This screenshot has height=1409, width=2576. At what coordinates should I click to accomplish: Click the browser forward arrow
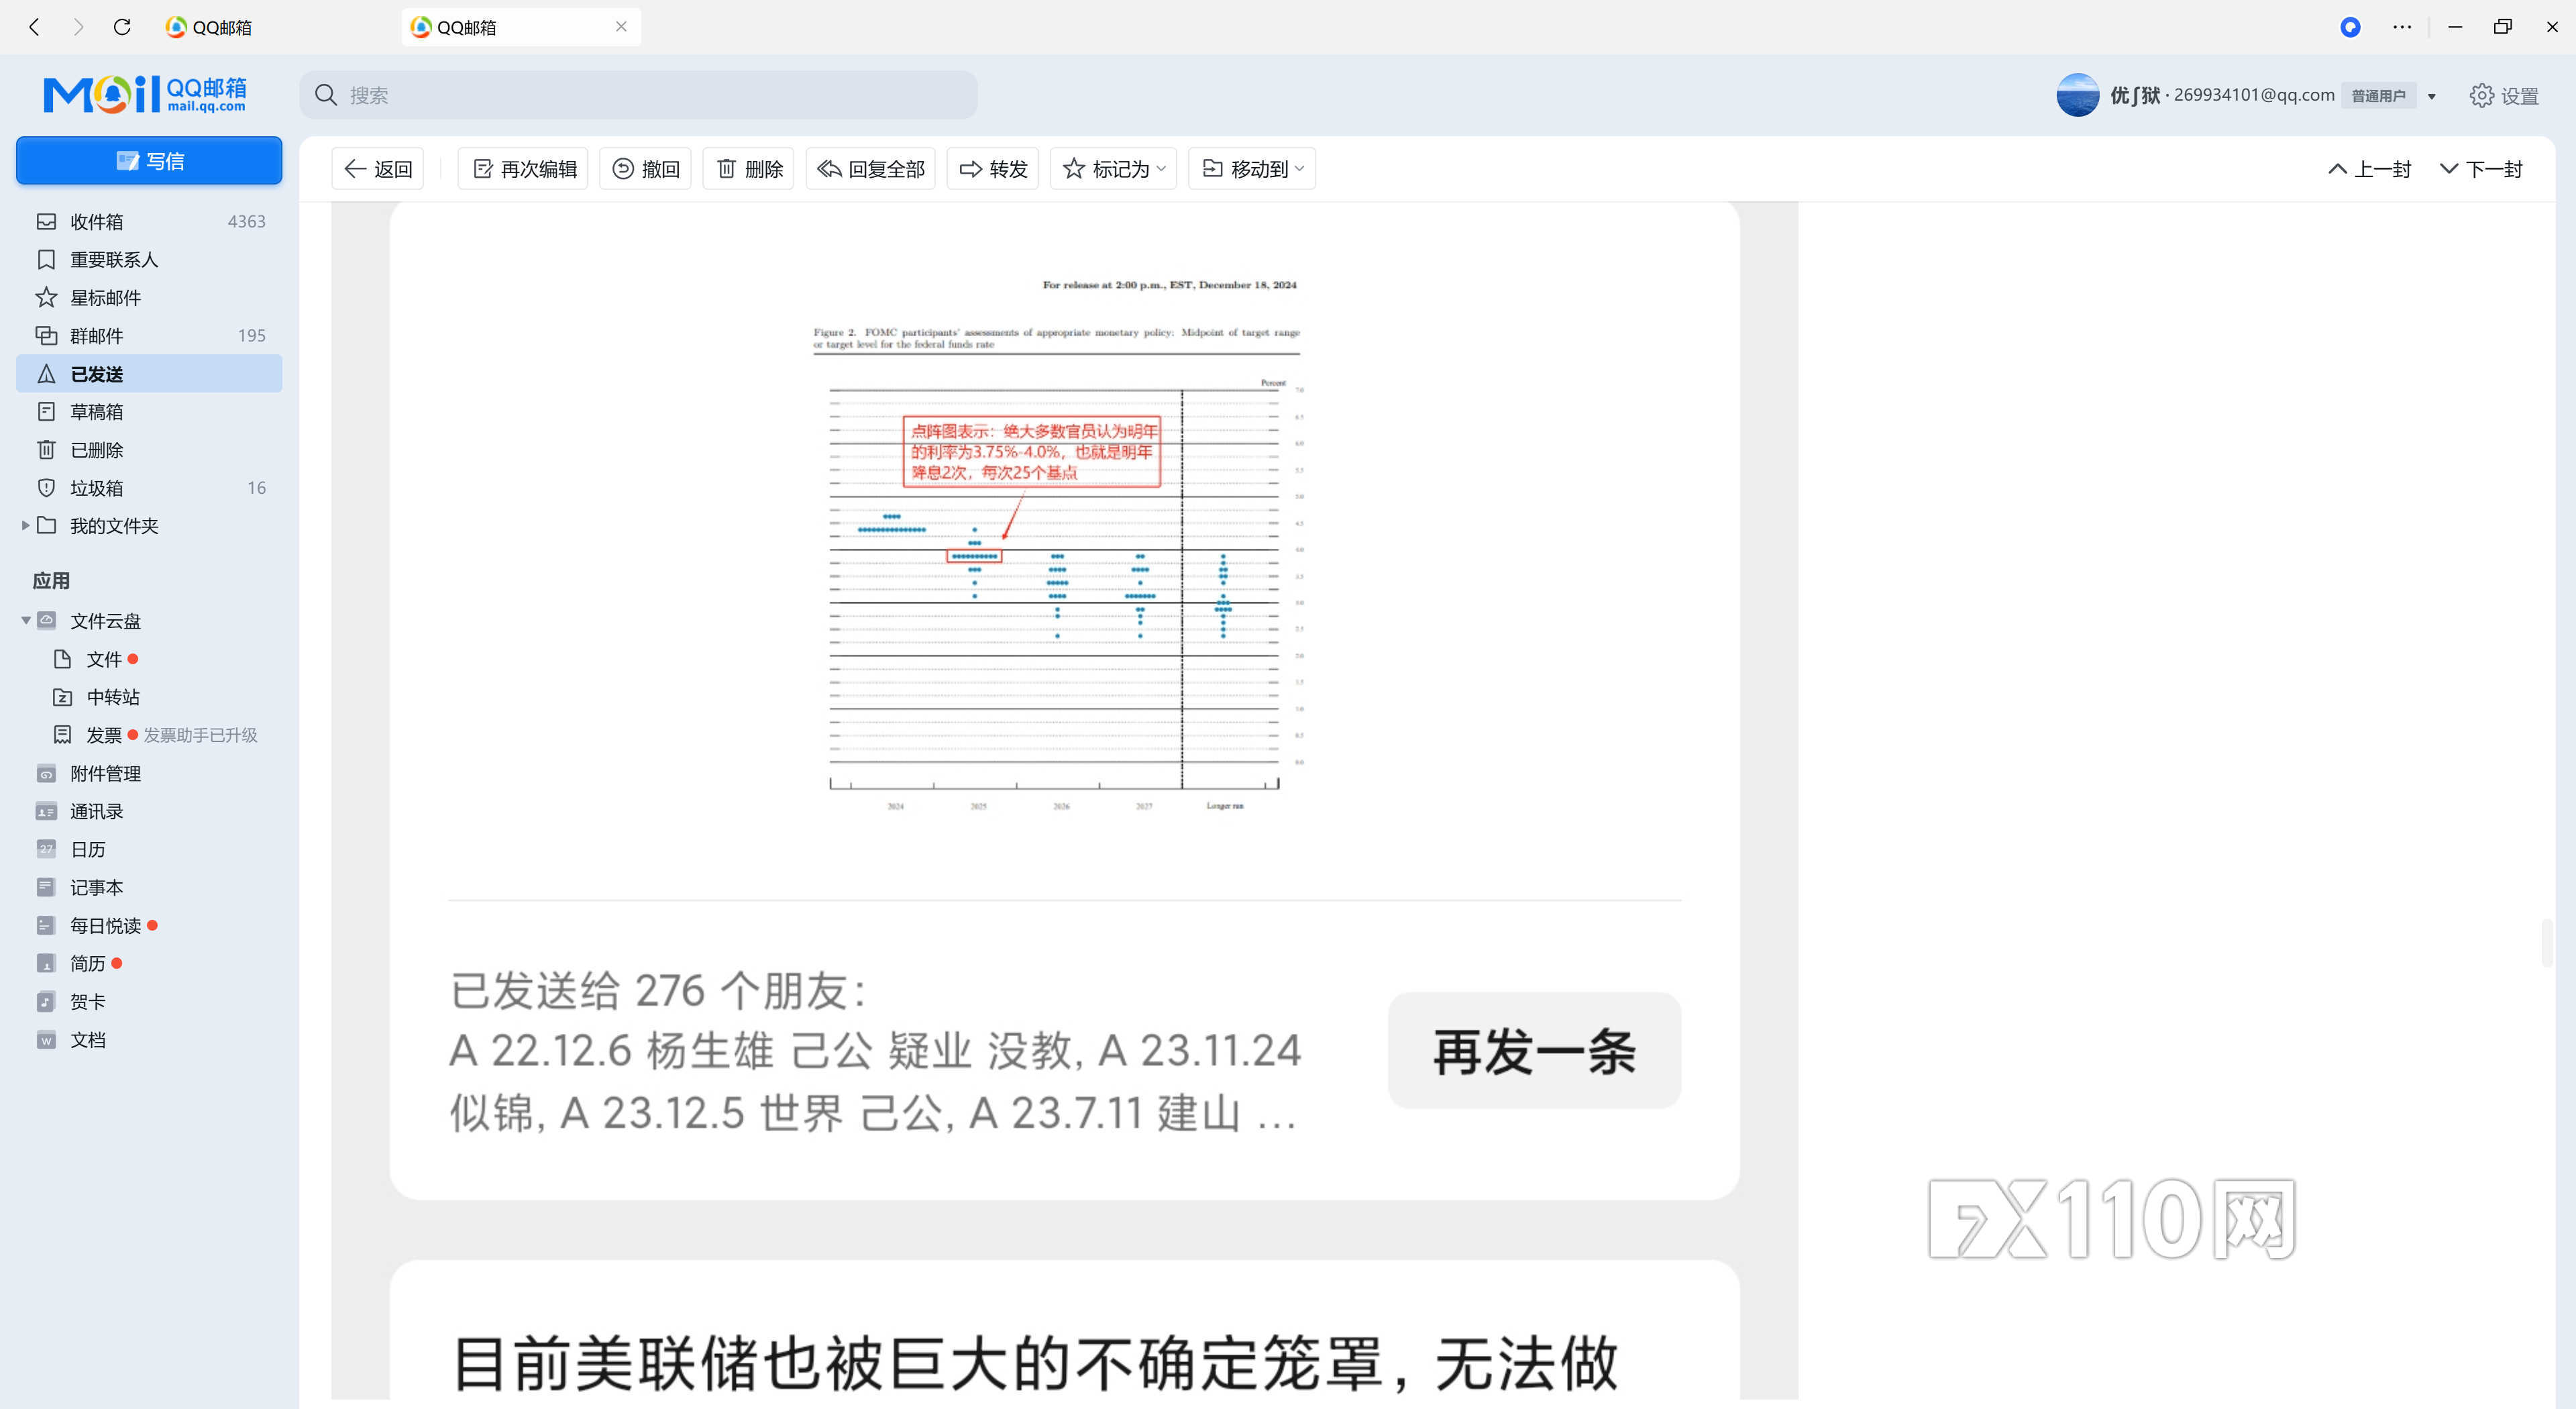click(x=79, y=27)
